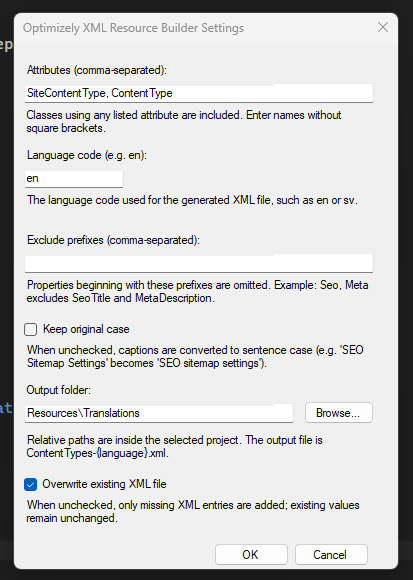Click the hint 'Relative paths are inside the selected project'

point(175,446)
